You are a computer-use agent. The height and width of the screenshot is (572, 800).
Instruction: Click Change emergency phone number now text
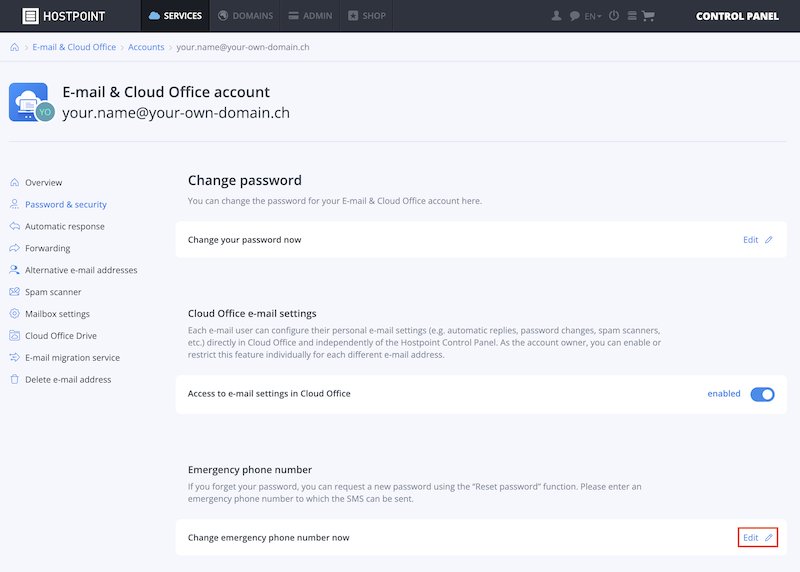pos(268,537)
